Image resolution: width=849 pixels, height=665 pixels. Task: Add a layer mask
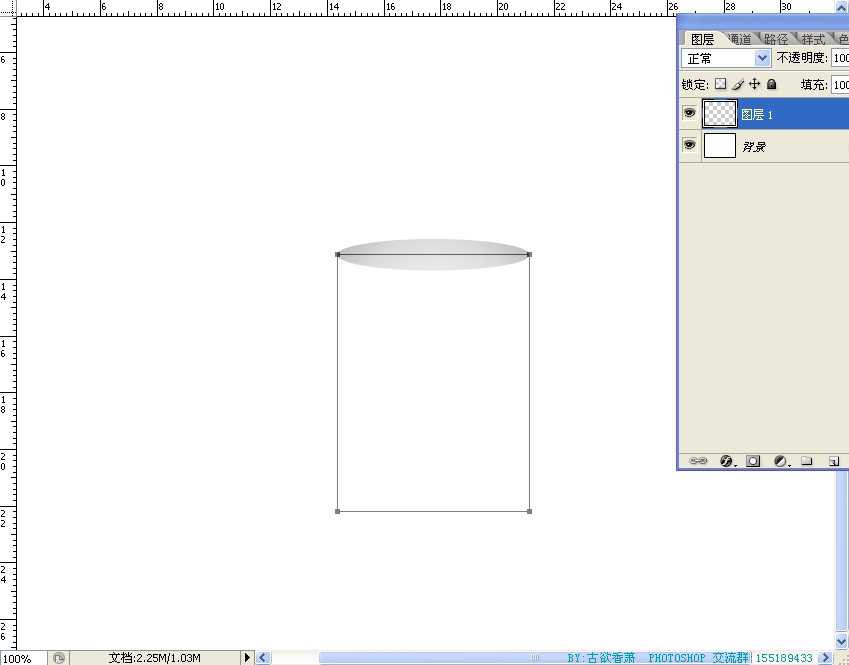click(754, 461)
